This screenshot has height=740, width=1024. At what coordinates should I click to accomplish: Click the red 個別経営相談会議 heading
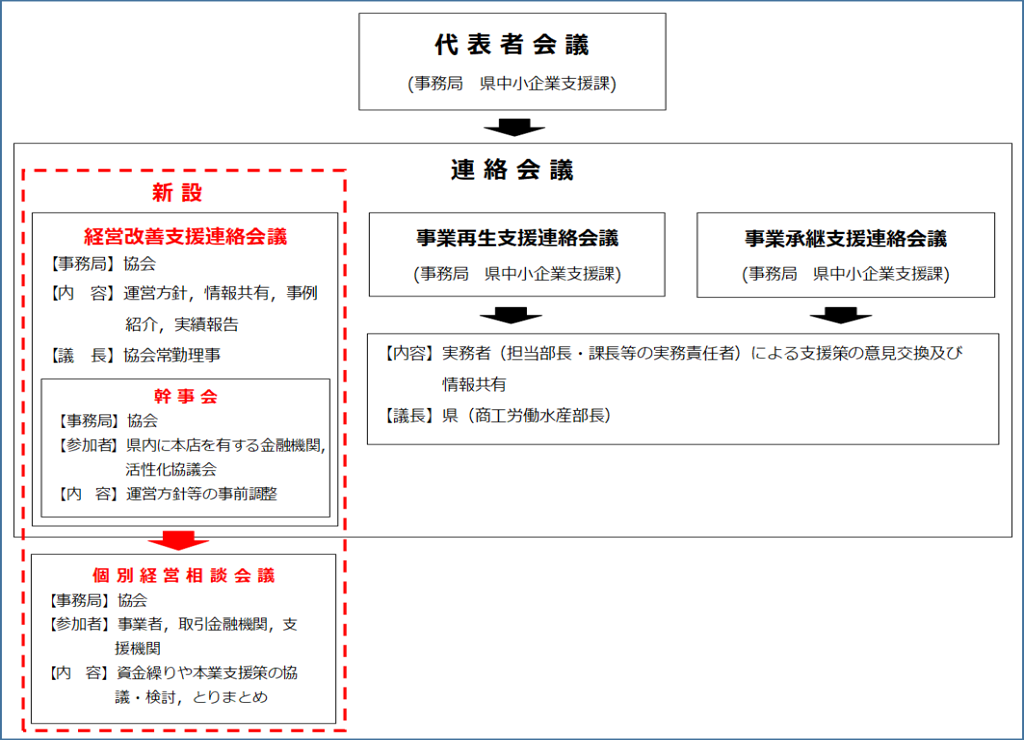(x=183, y=575)
